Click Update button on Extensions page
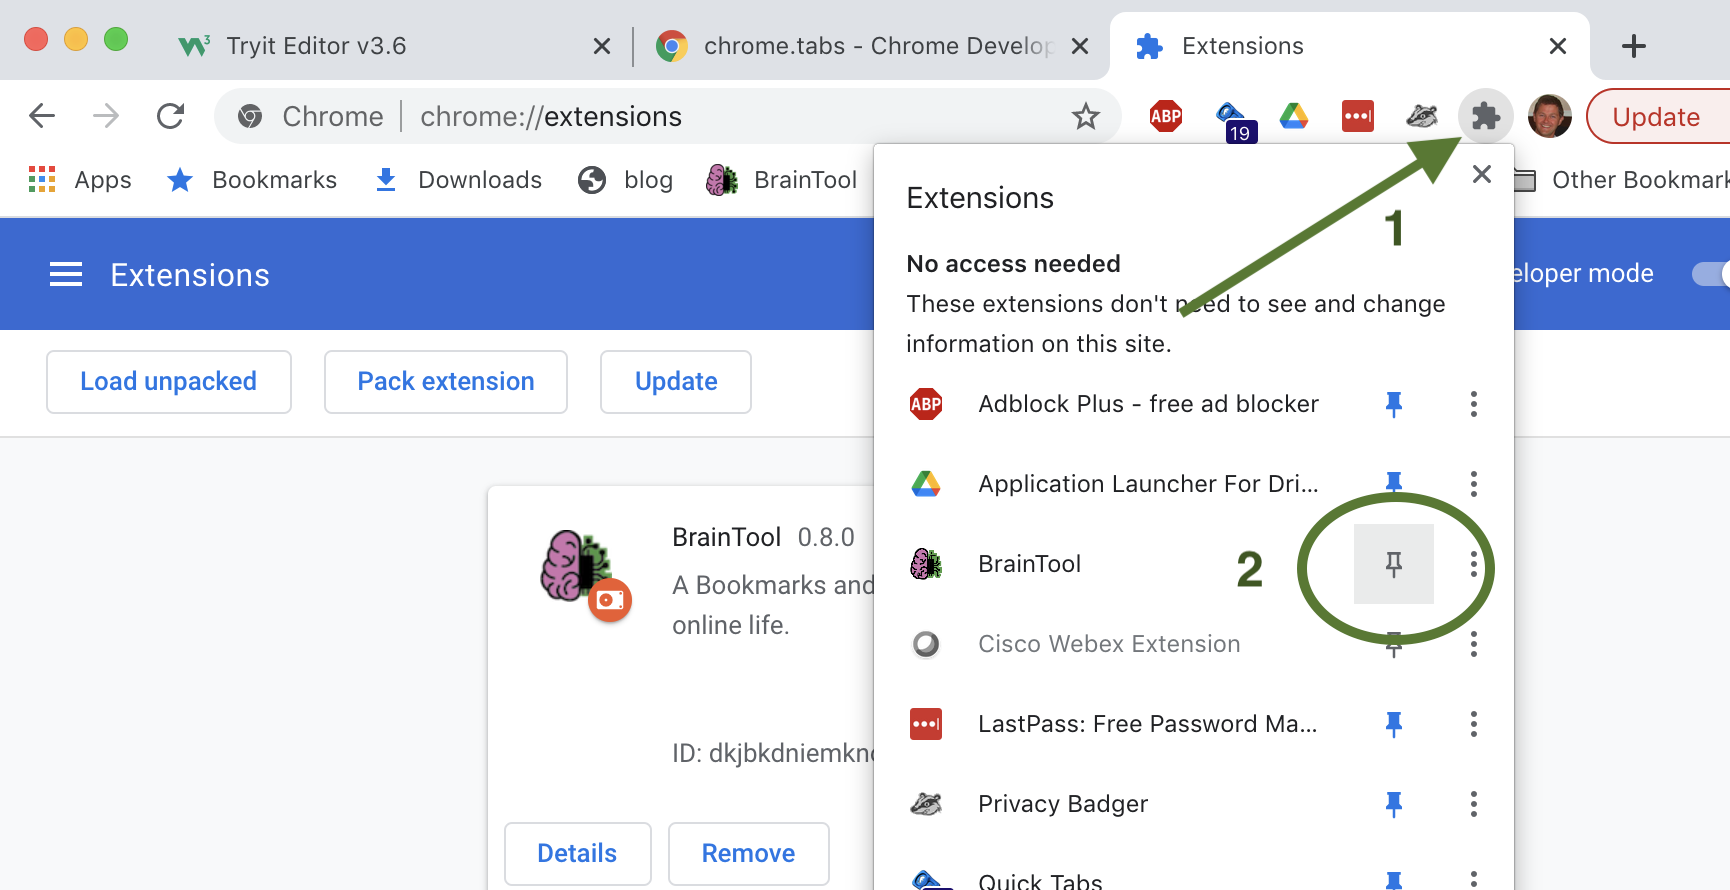The width and height of the screenshot is (1730, 890). (676, 382)
